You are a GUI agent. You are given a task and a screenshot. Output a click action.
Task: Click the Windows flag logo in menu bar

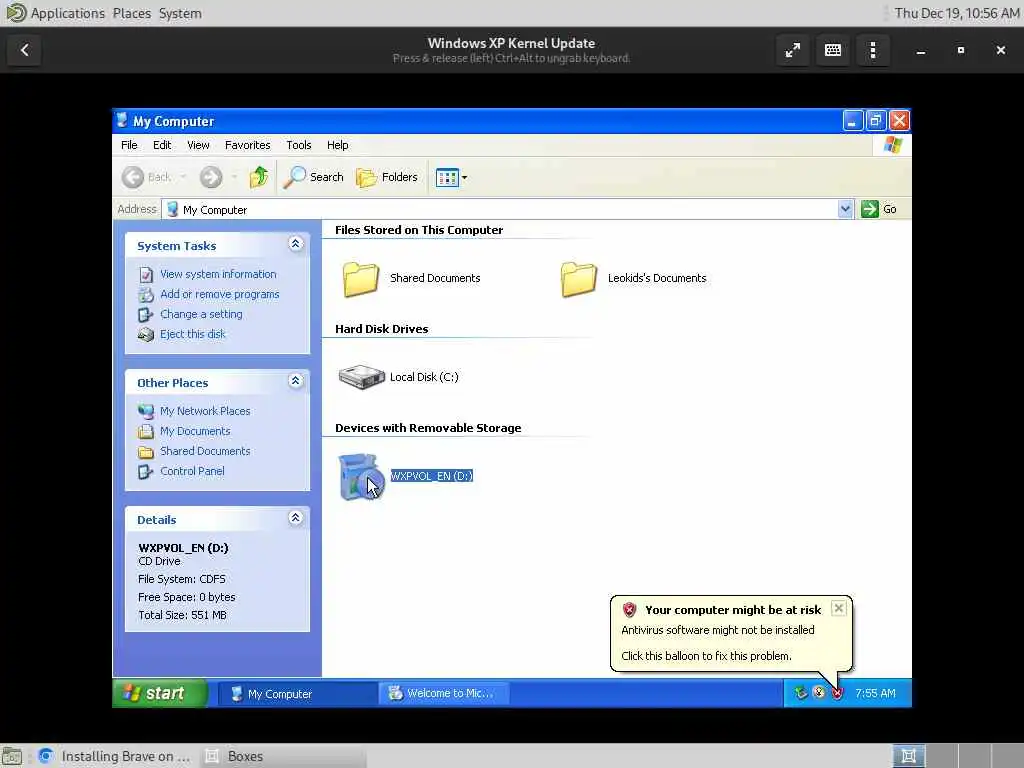[892, 145]
